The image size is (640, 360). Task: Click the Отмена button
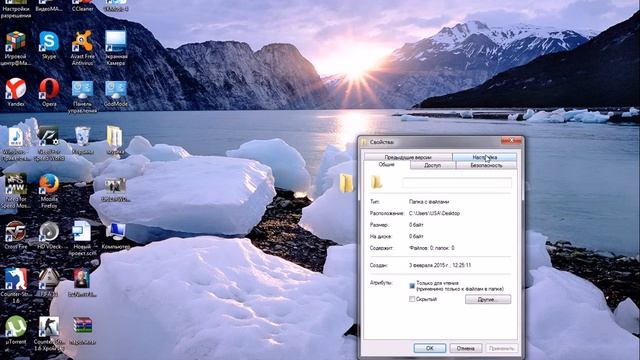tap(465, 348)
